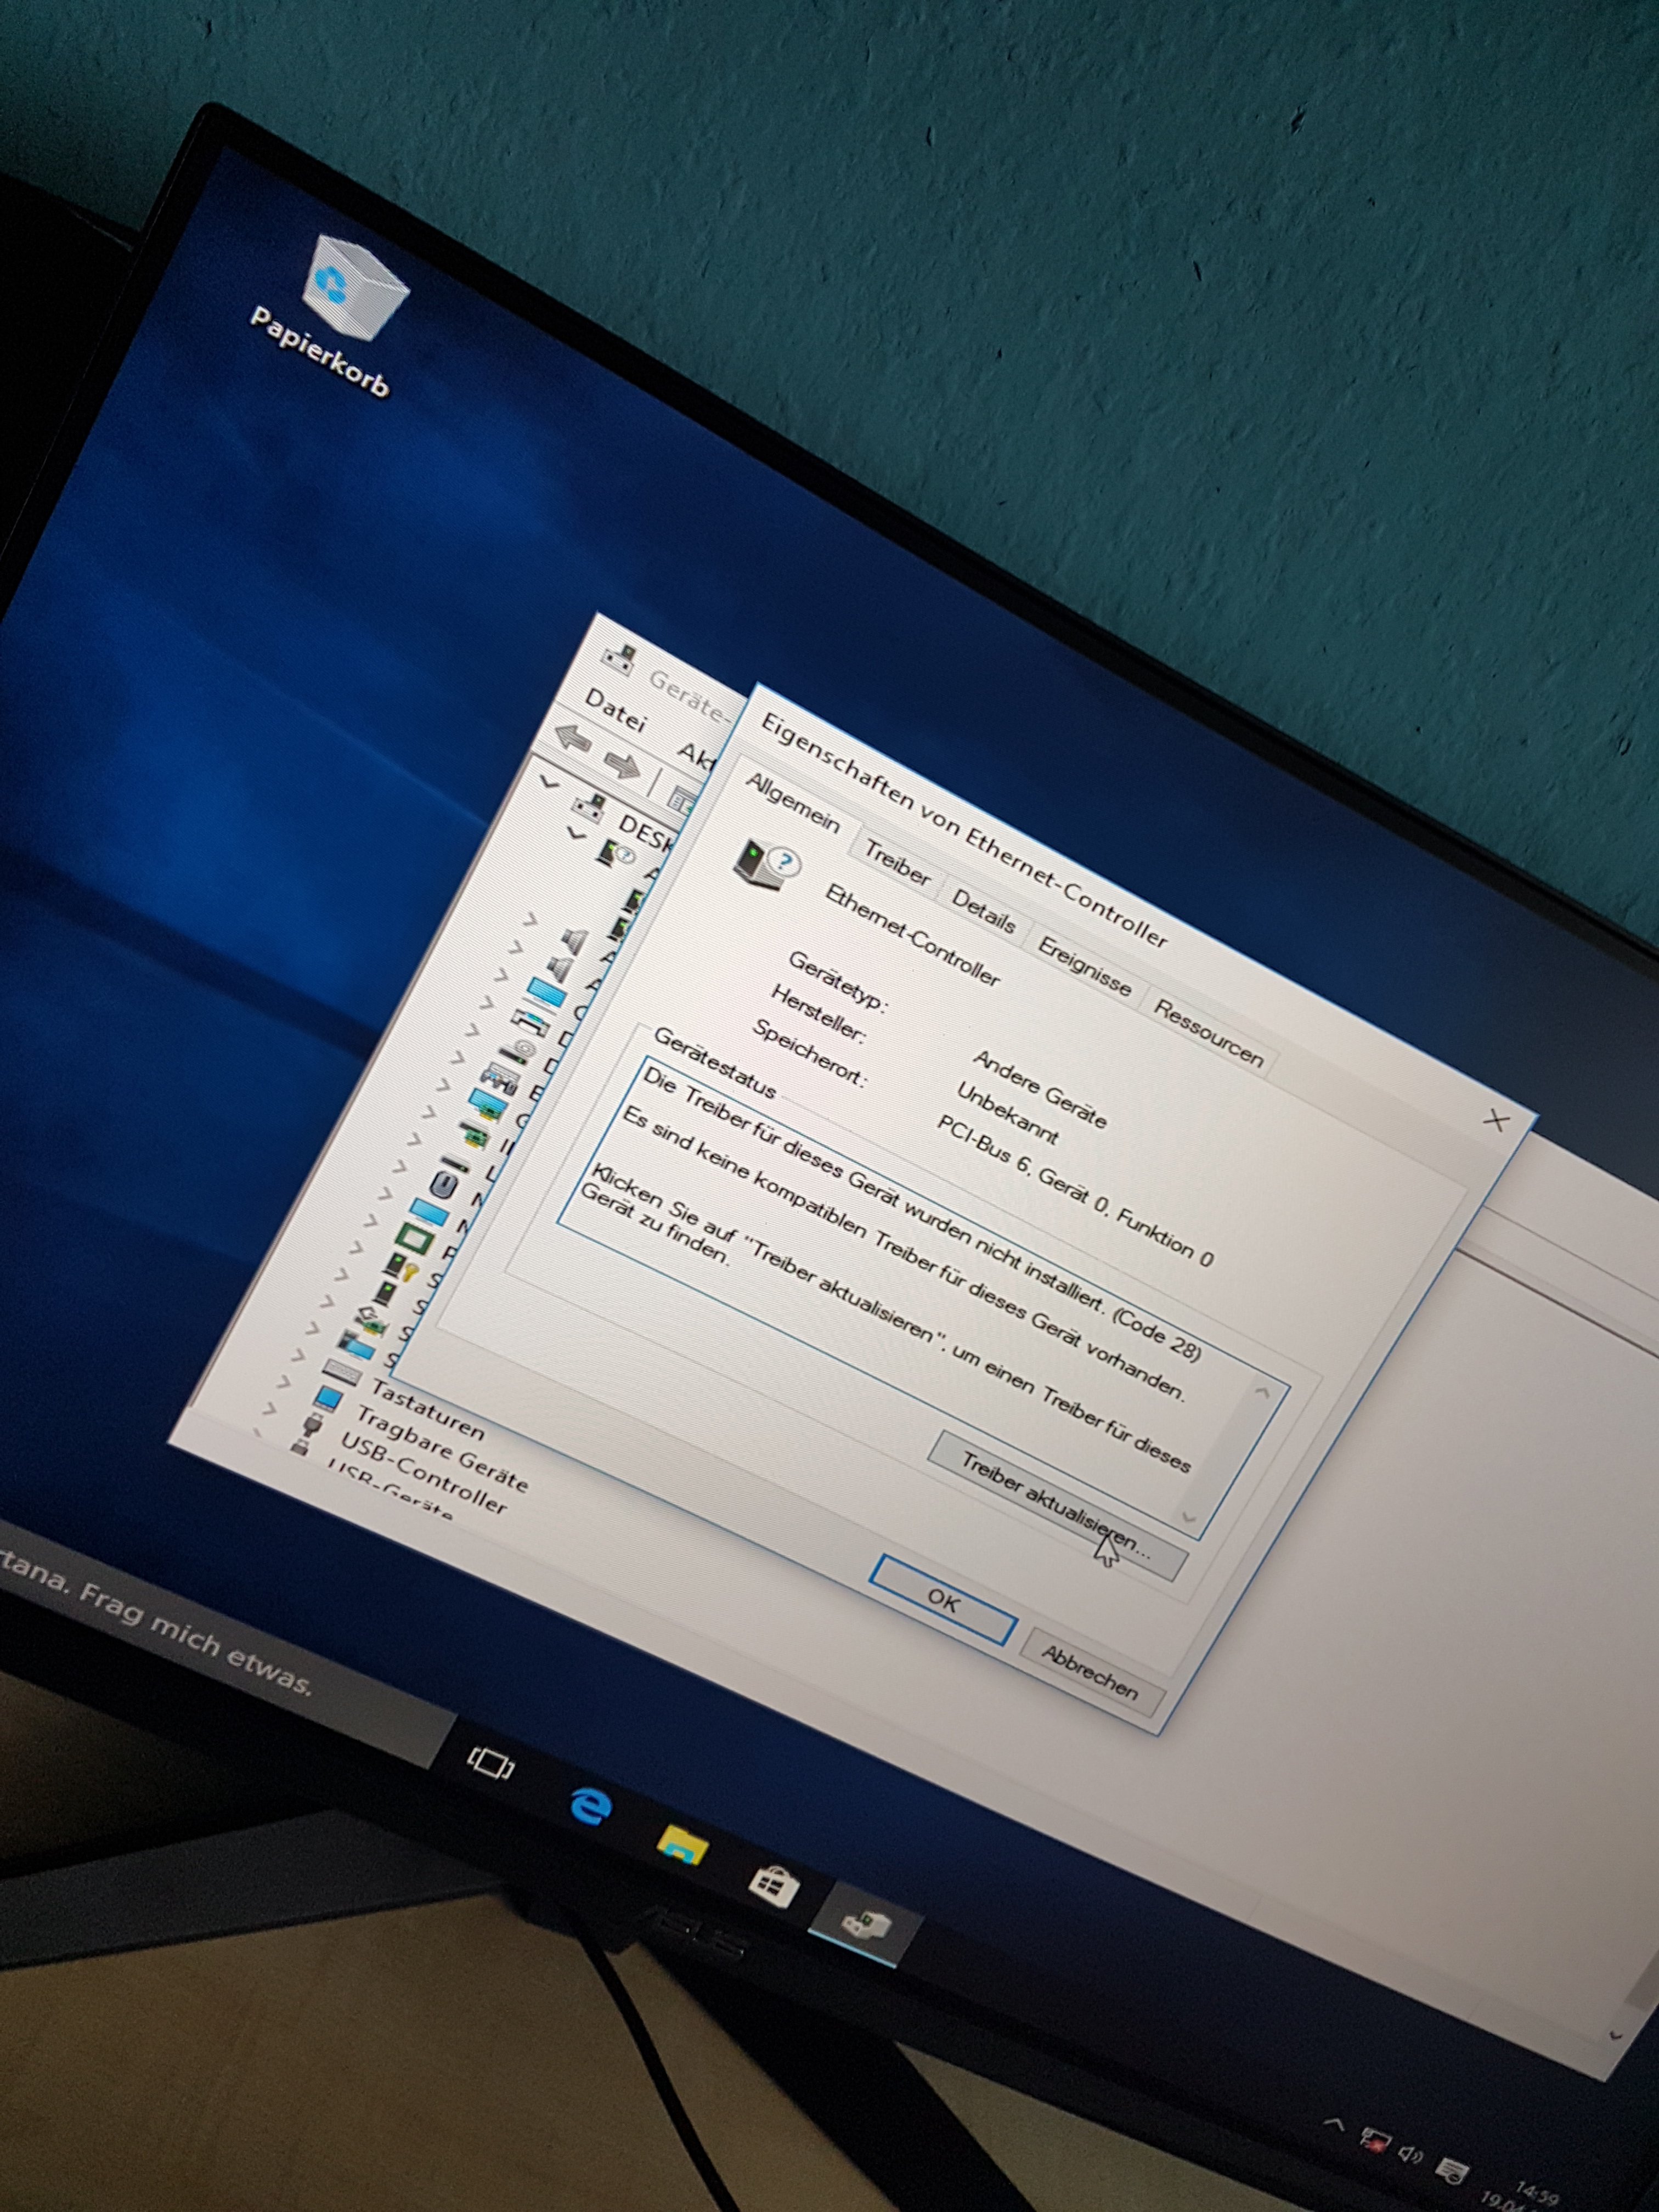This screenshot has height=2212, width=1659.
Task: Open File Explorer from the taskbar
Action: (683, 1846)
